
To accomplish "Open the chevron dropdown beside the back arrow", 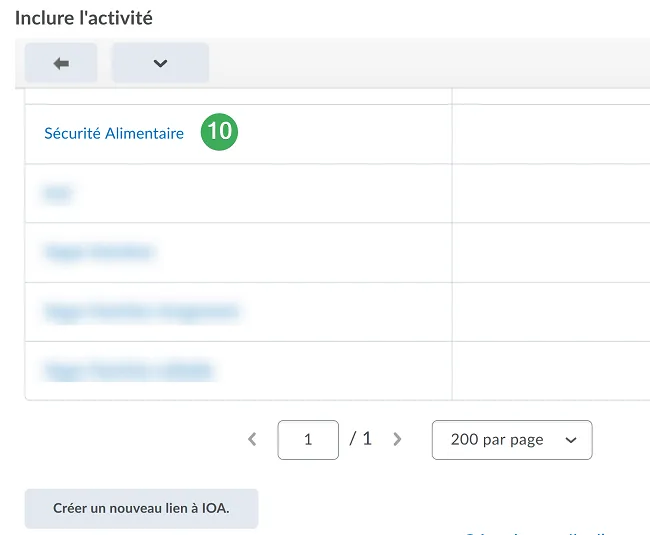I will 160,63.
